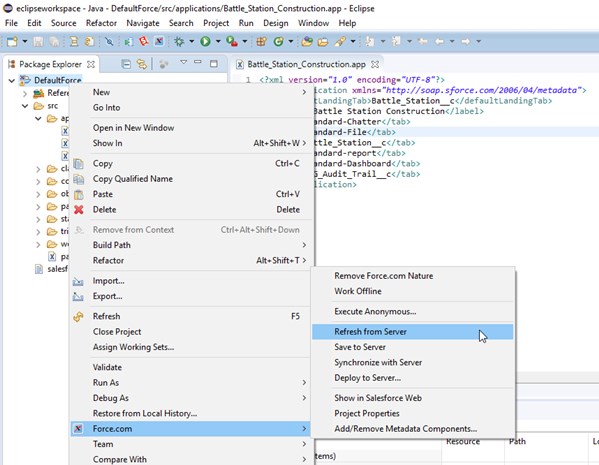Select Force.com in context menu

(190, 429)
